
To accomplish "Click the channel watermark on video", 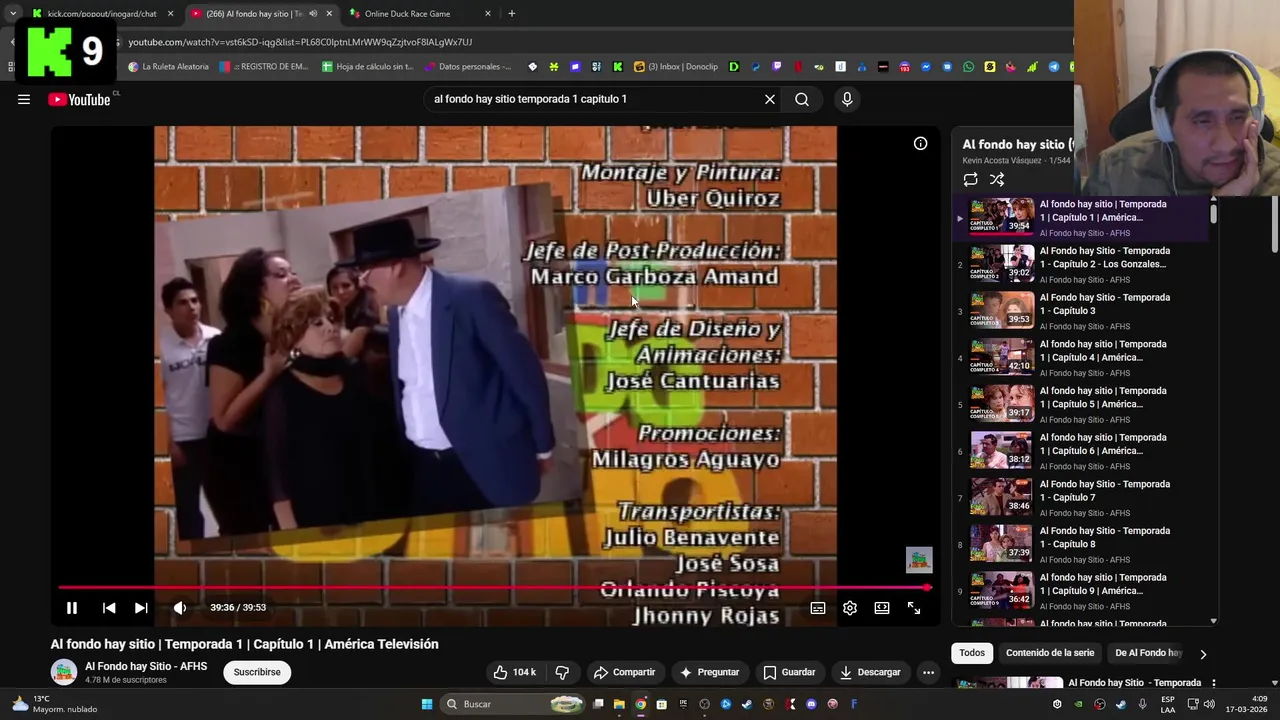I will pos(919,559).
